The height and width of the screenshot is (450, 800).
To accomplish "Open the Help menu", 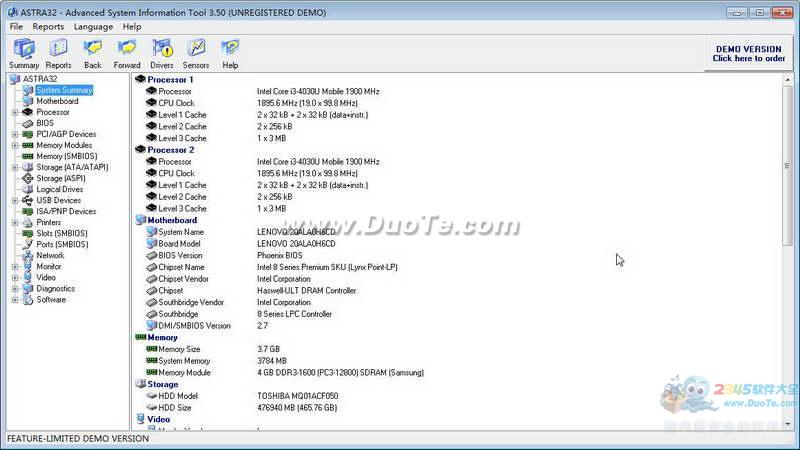I will [132, 27].
